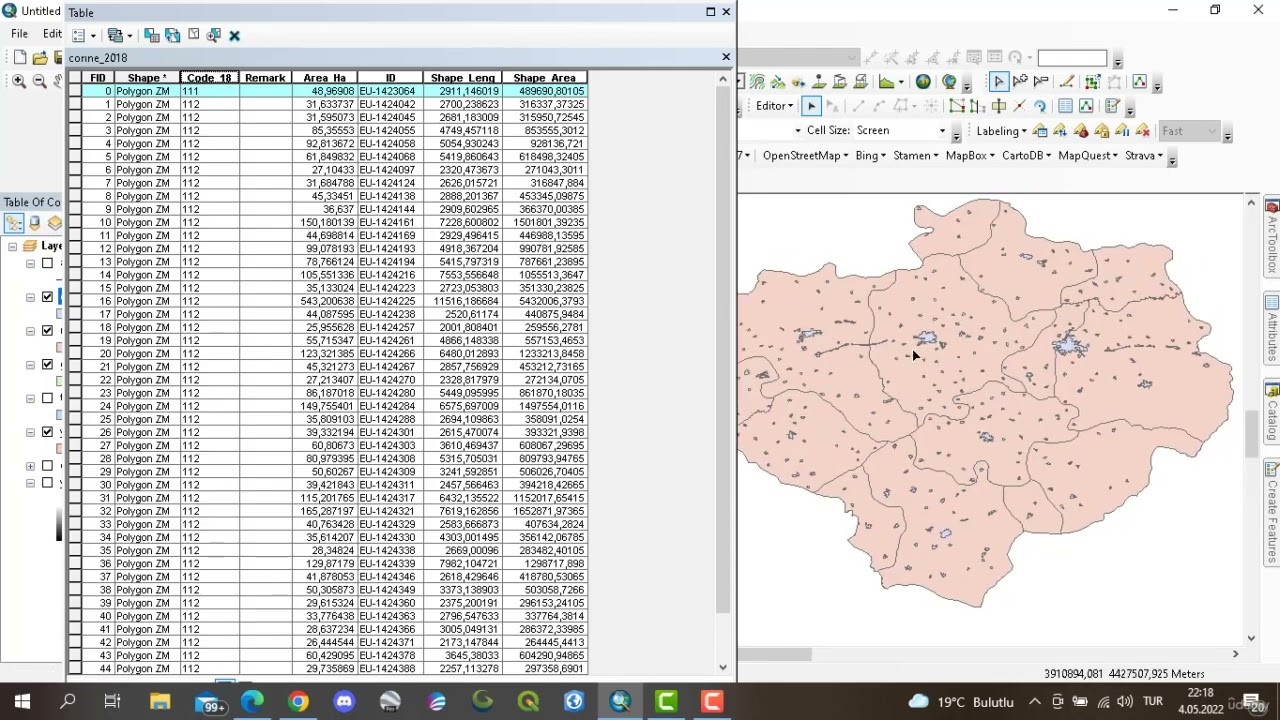Click the Area_Ha column header
Screen dimensions: 1280x720
pos(325,78)
